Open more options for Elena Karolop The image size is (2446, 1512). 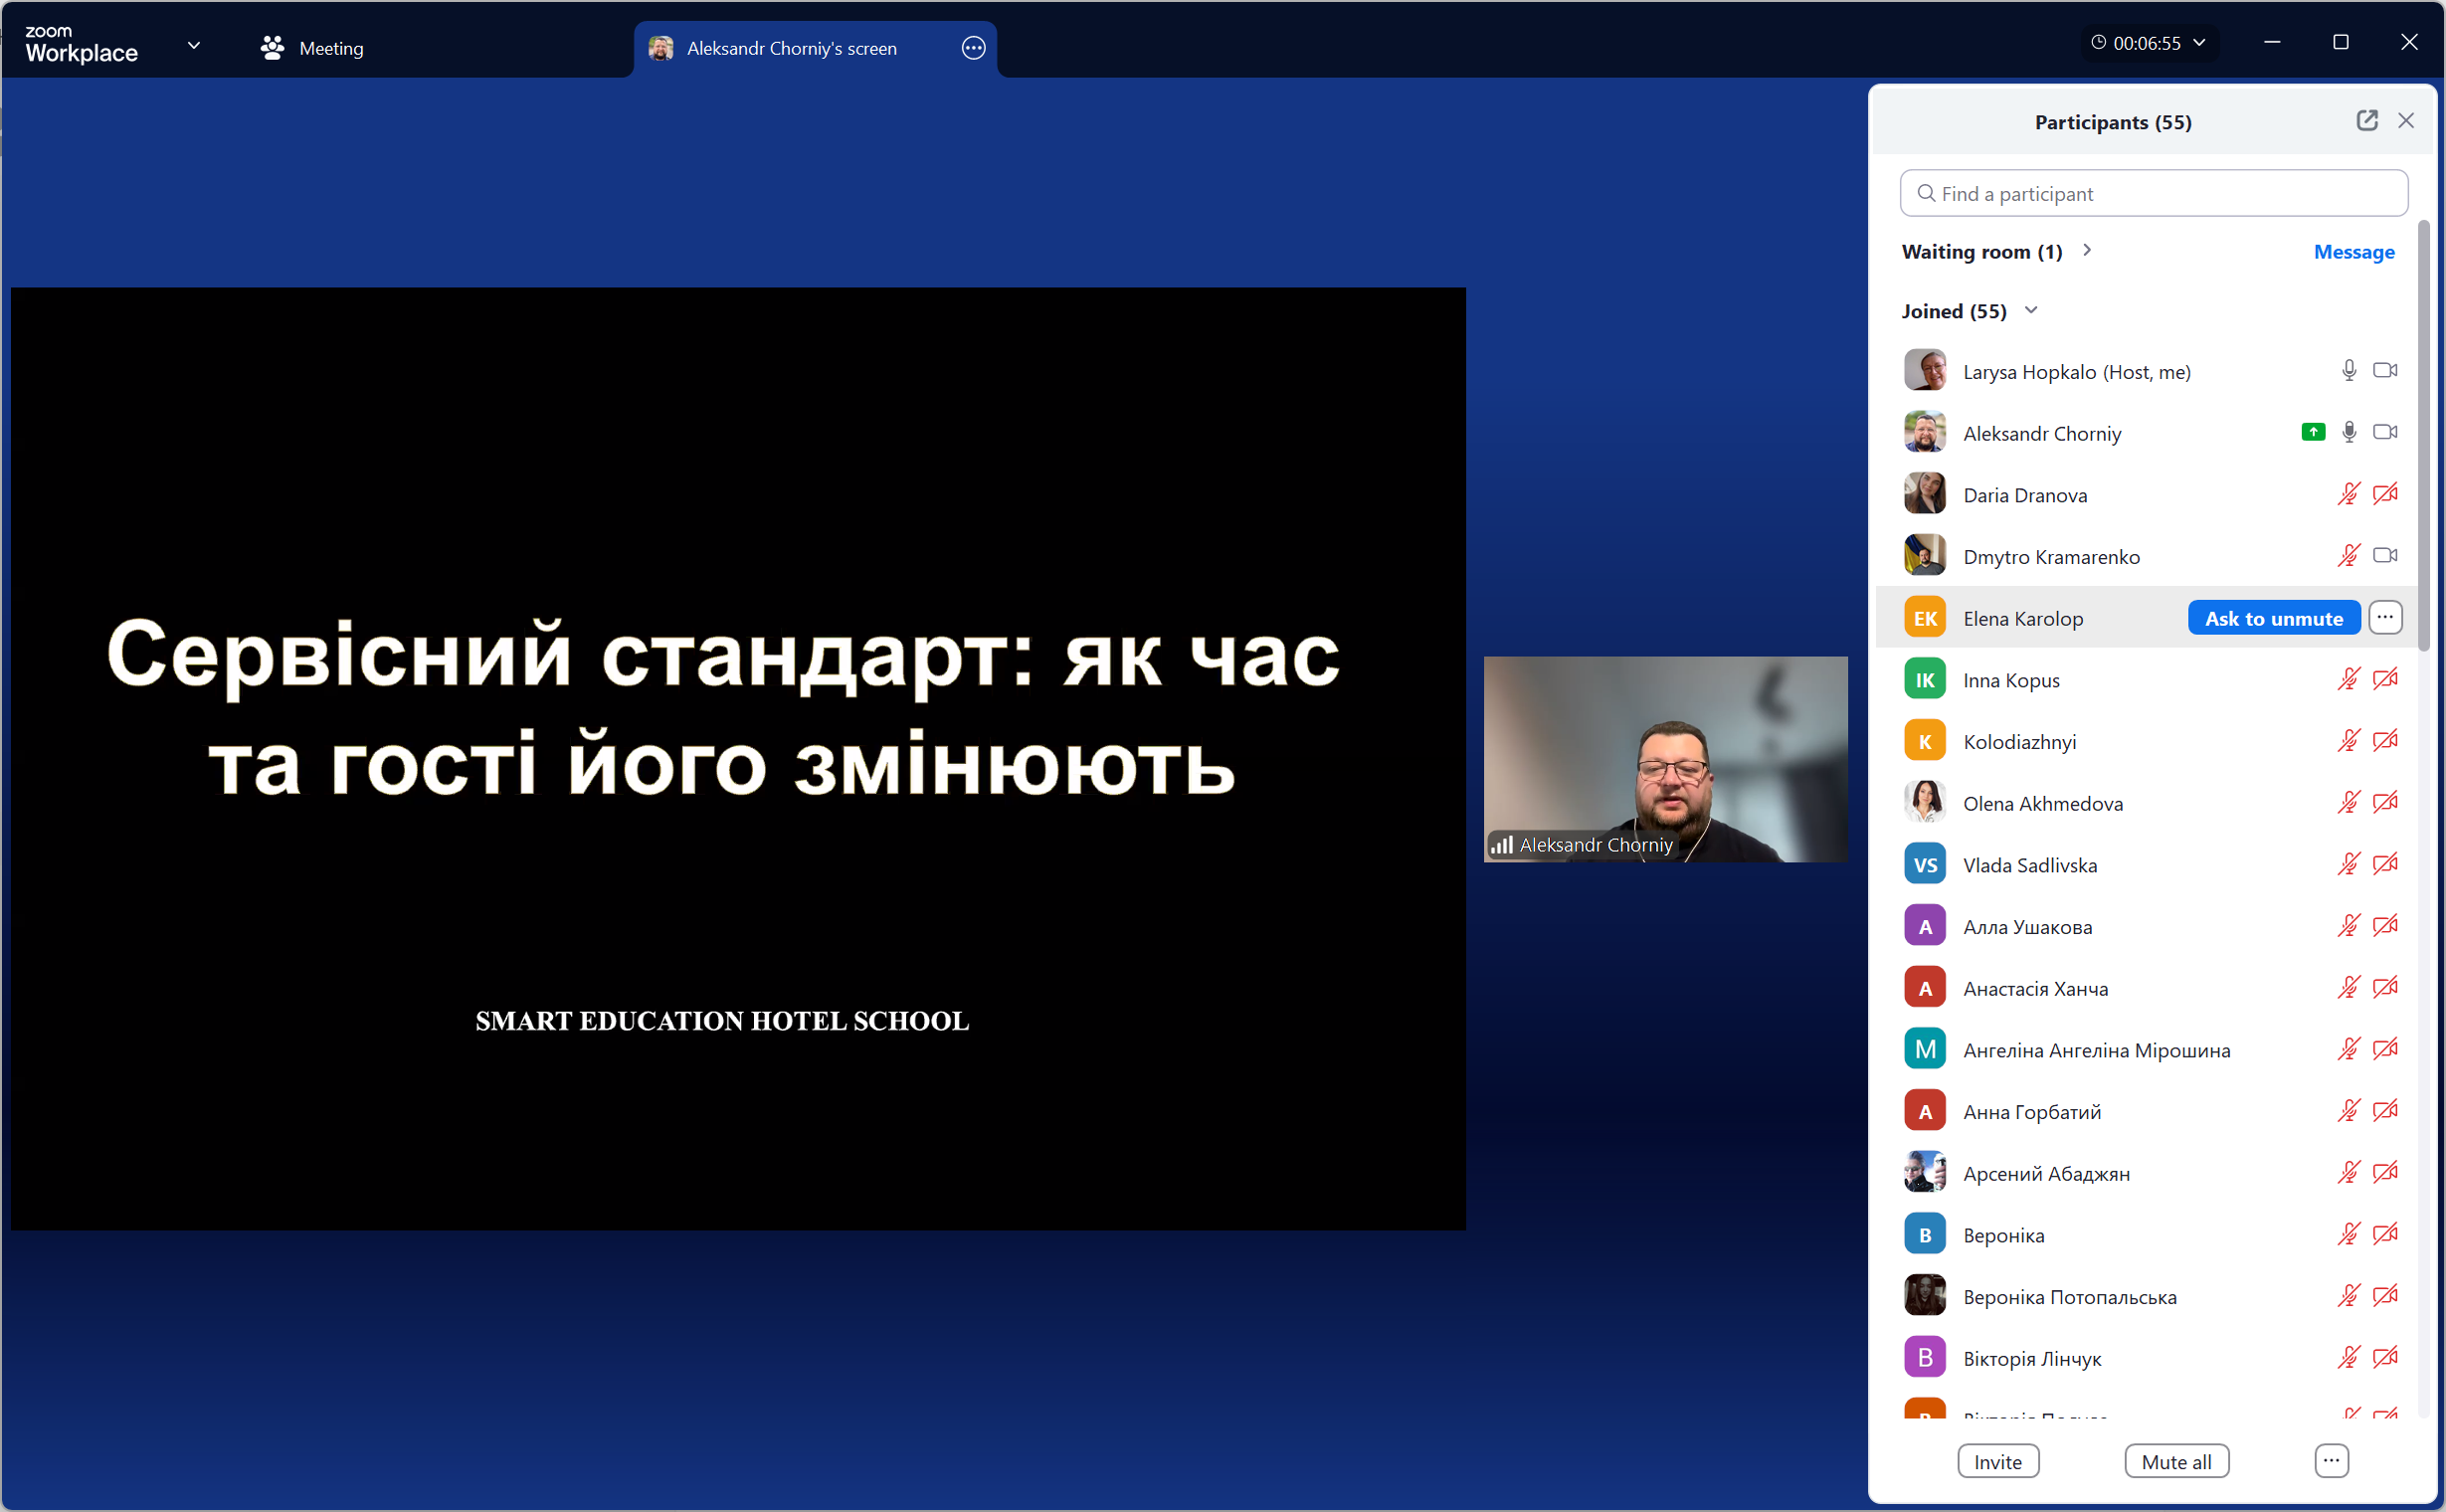[2385, 618]
